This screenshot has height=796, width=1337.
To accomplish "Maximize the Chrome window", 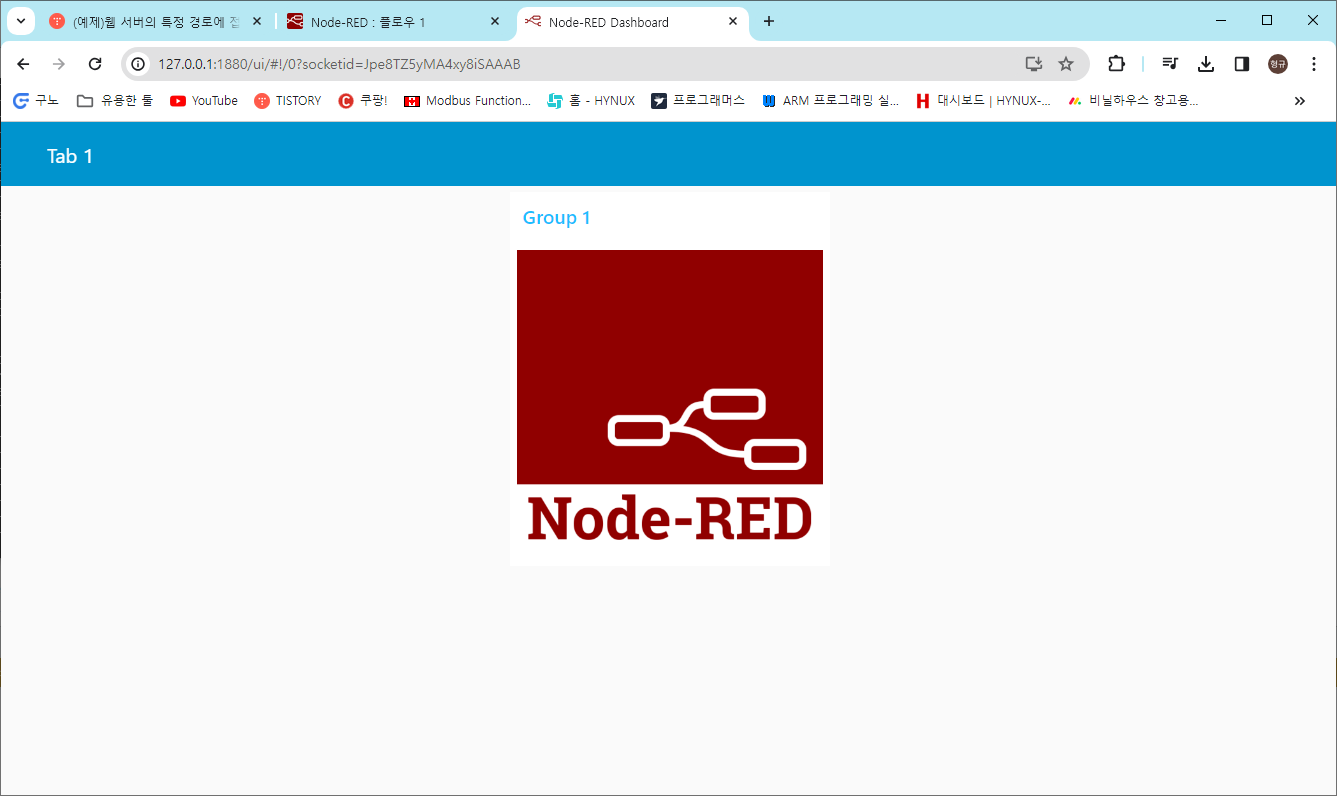I will coord(1267,20).
